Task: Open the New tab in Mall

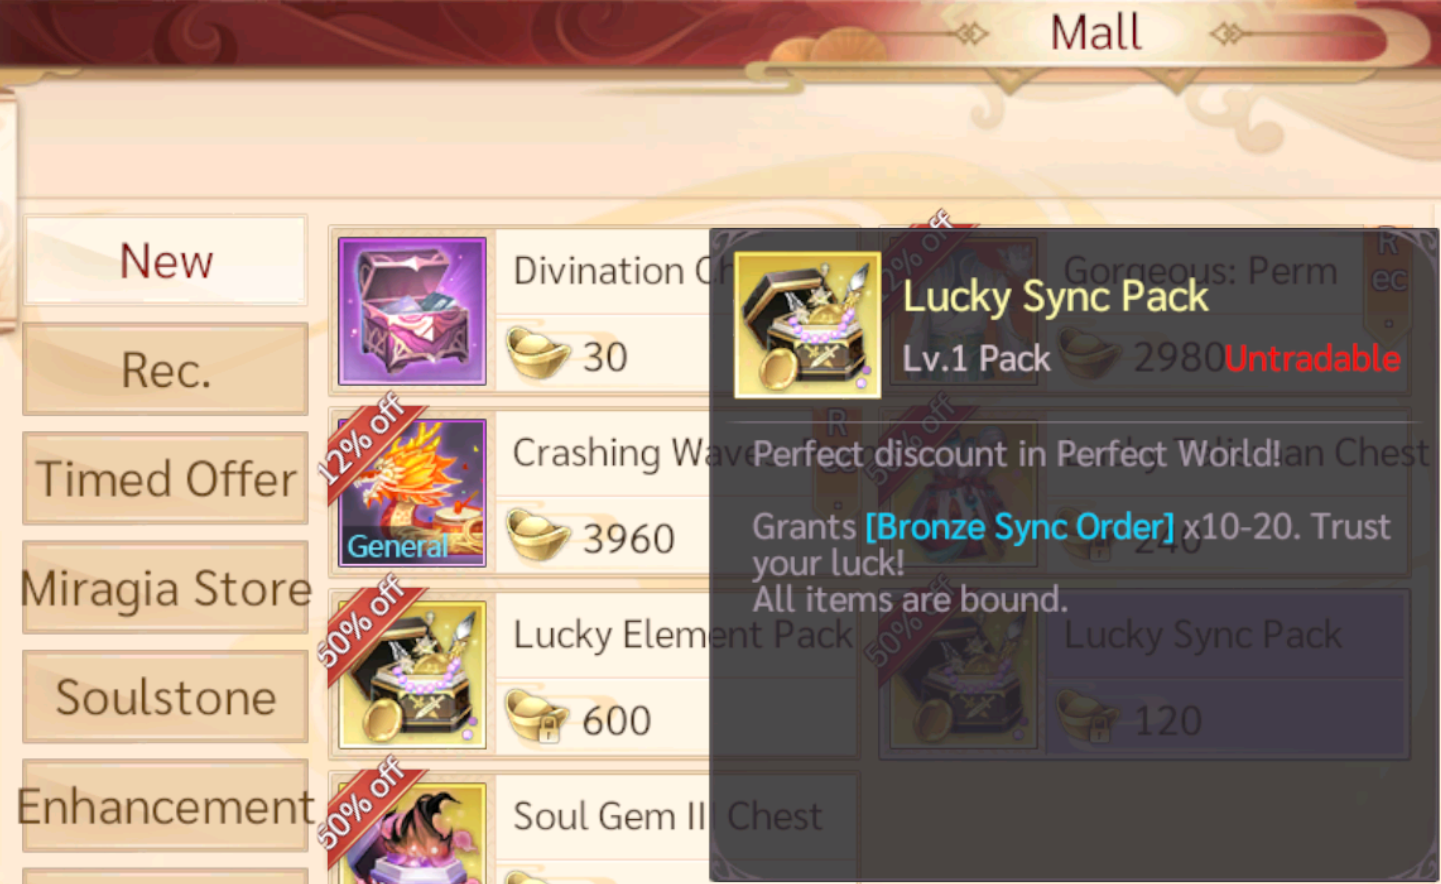Action: click(165, 260)
